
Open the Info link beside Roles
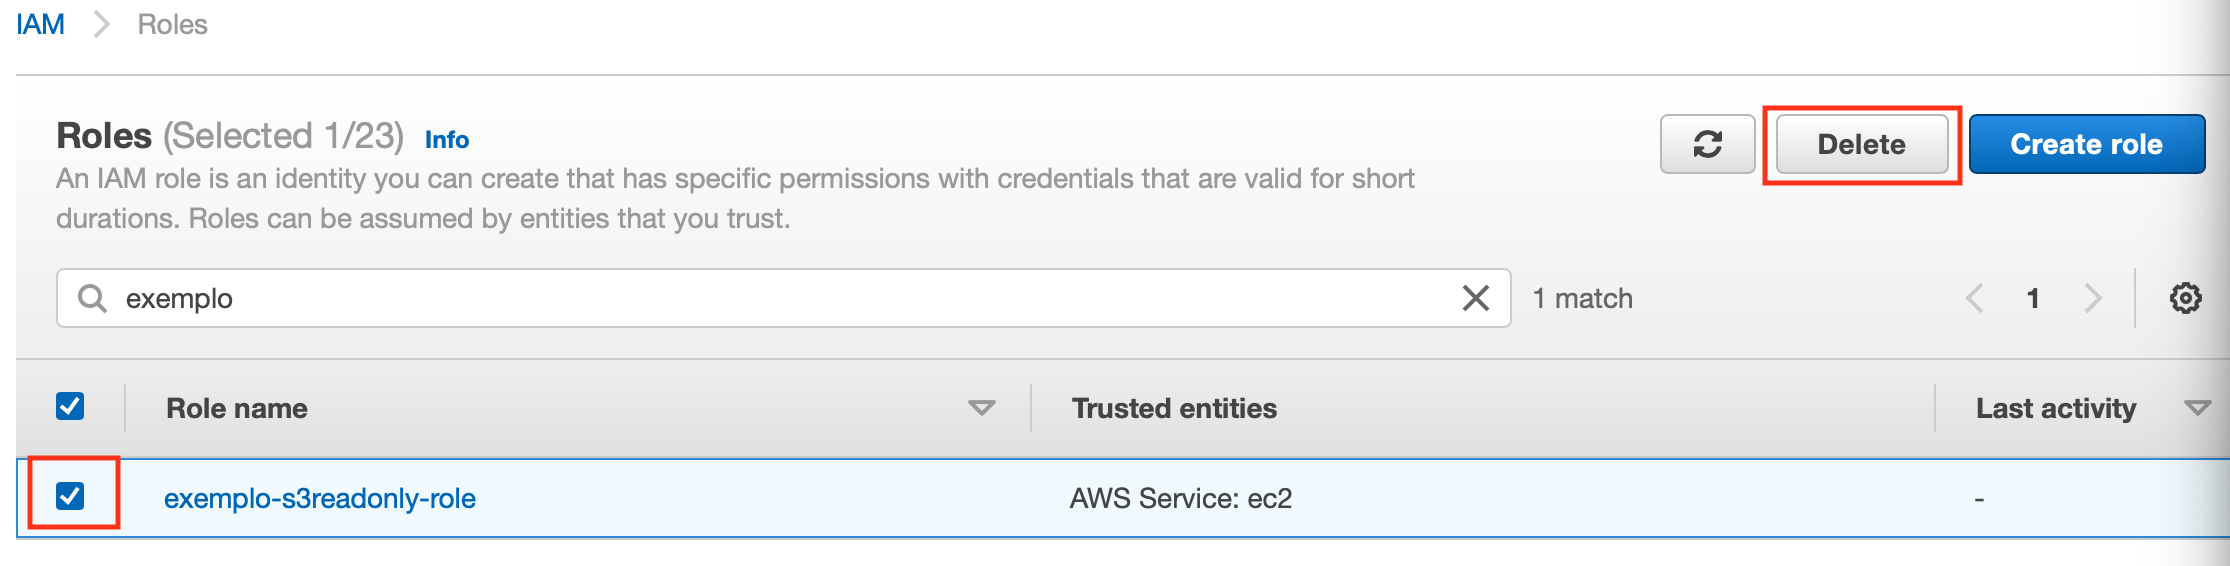tap(446, 140)
